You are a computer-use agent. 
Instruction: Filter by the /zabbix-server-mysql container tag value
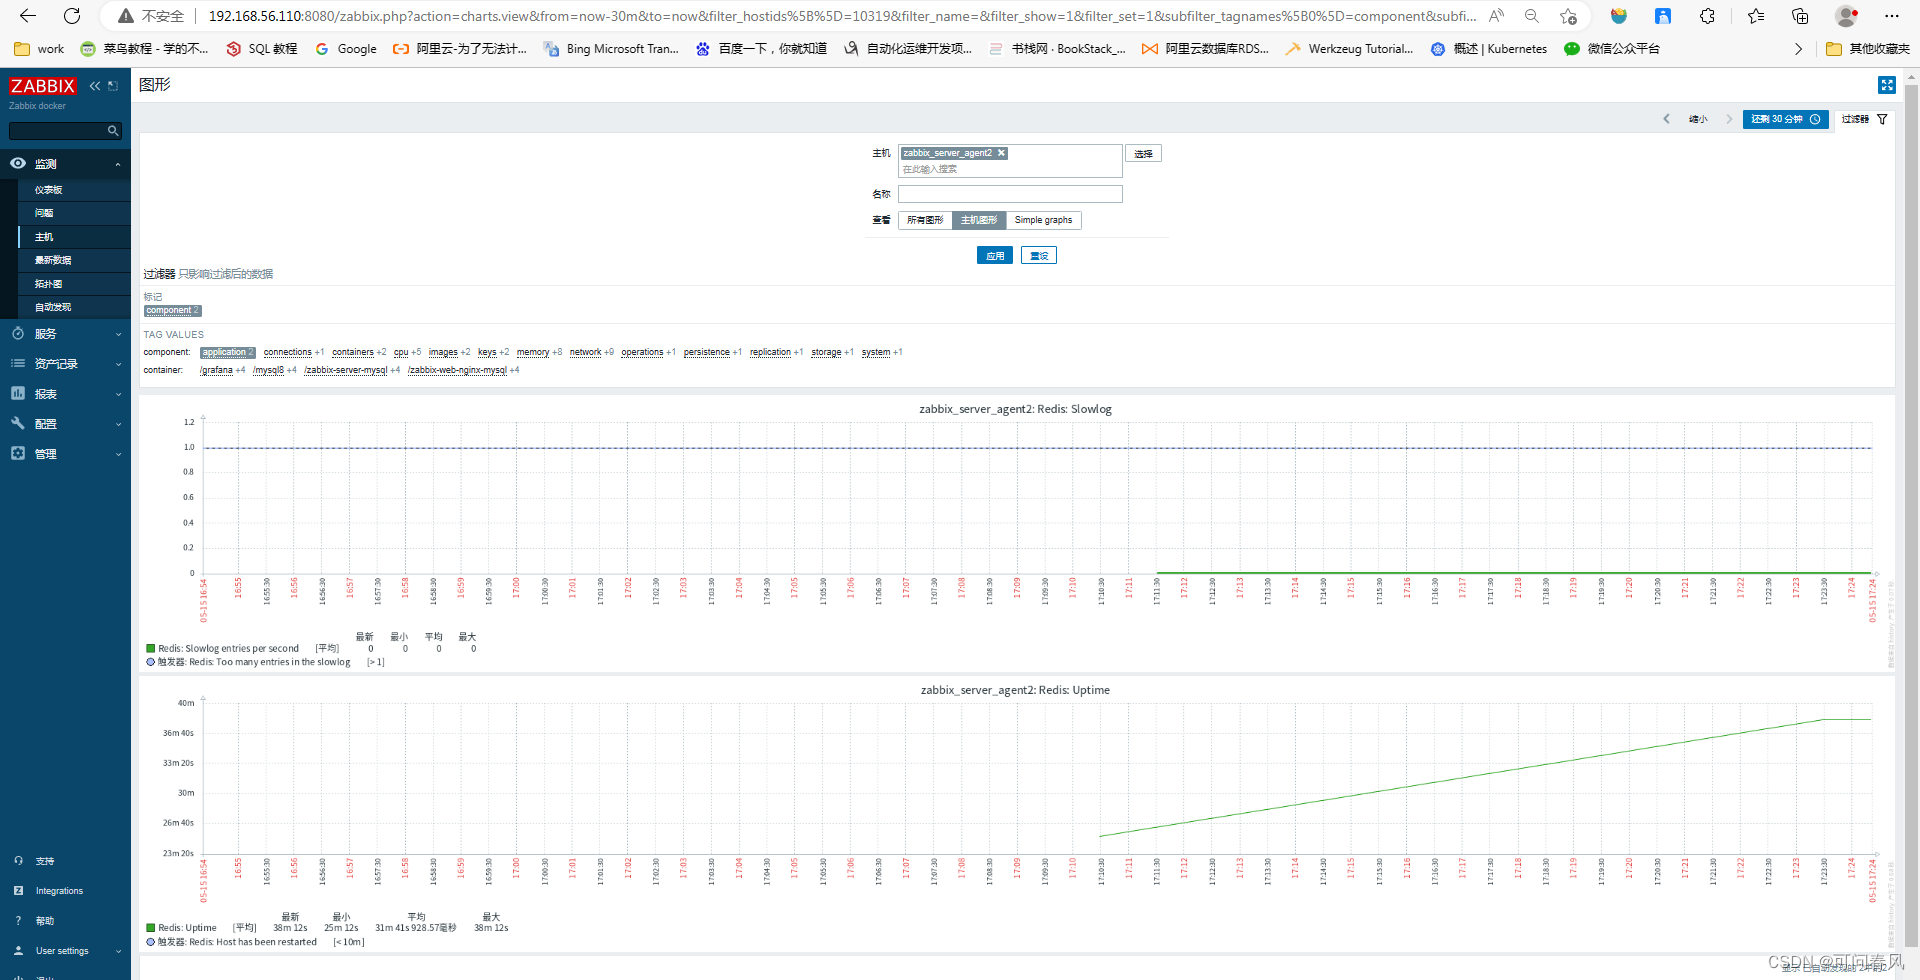pyautogui.click(x=346, y=370)
